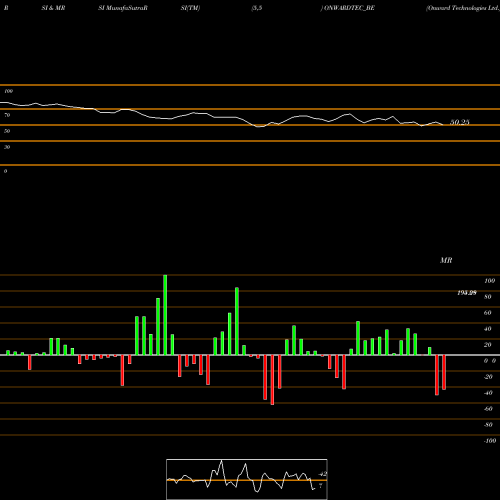
Task: Click the SI(TM) header label
Action: (x=190, y=8)
